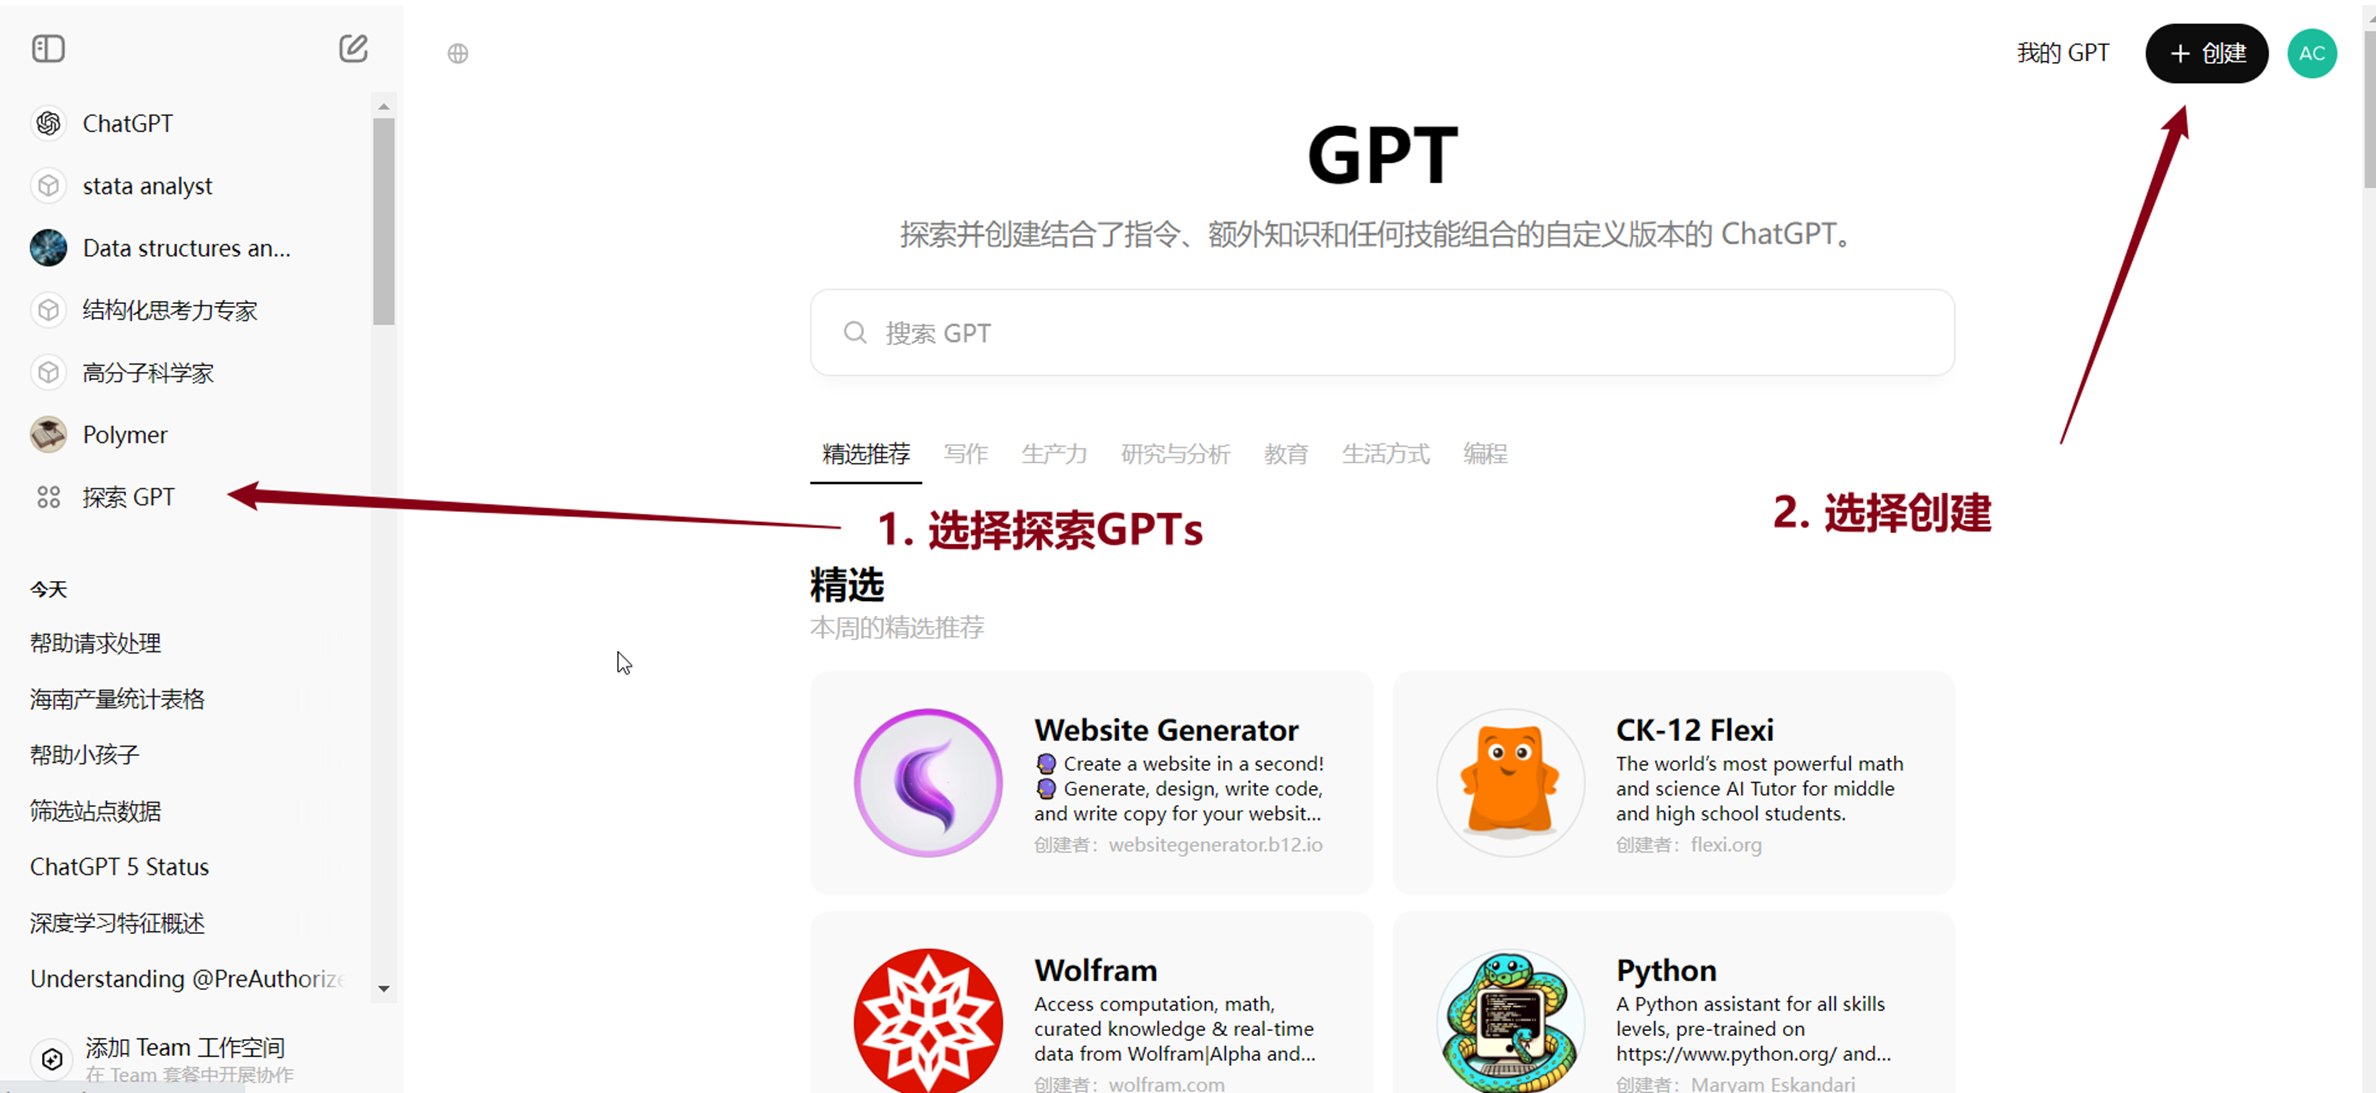Click the 探索 GPT grid icon
2376x1093 pixels.
(x=48, y=497)
